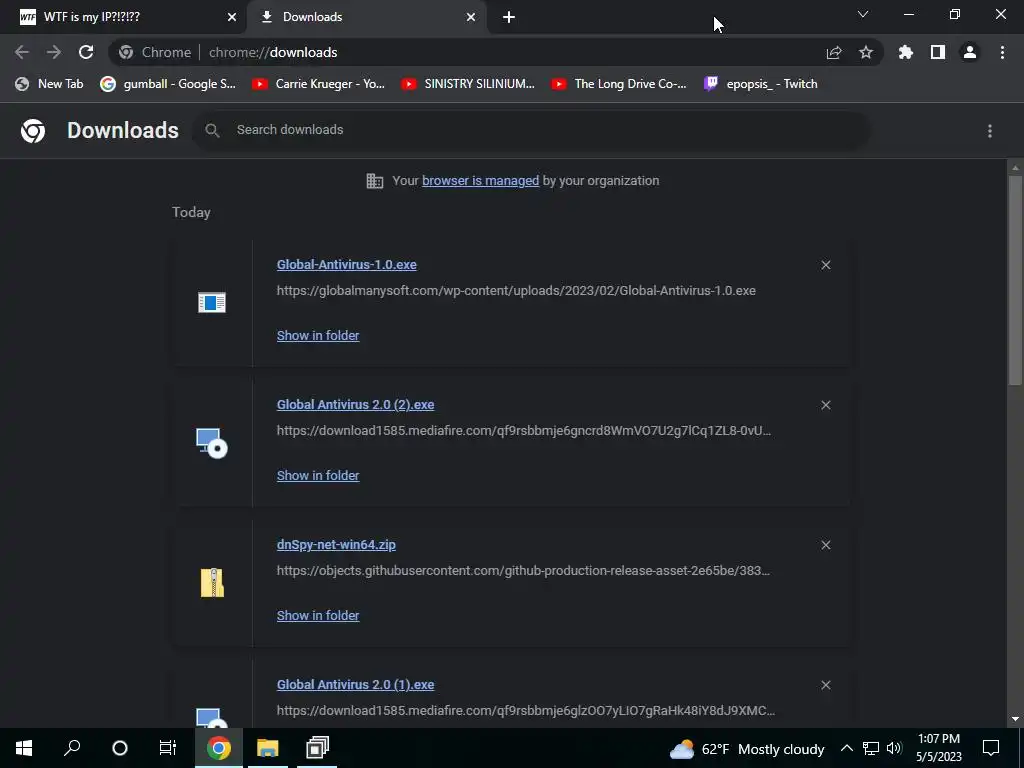
Task: Click the browser back arrow
Action: pyautogui.click(x=22, y=52)
